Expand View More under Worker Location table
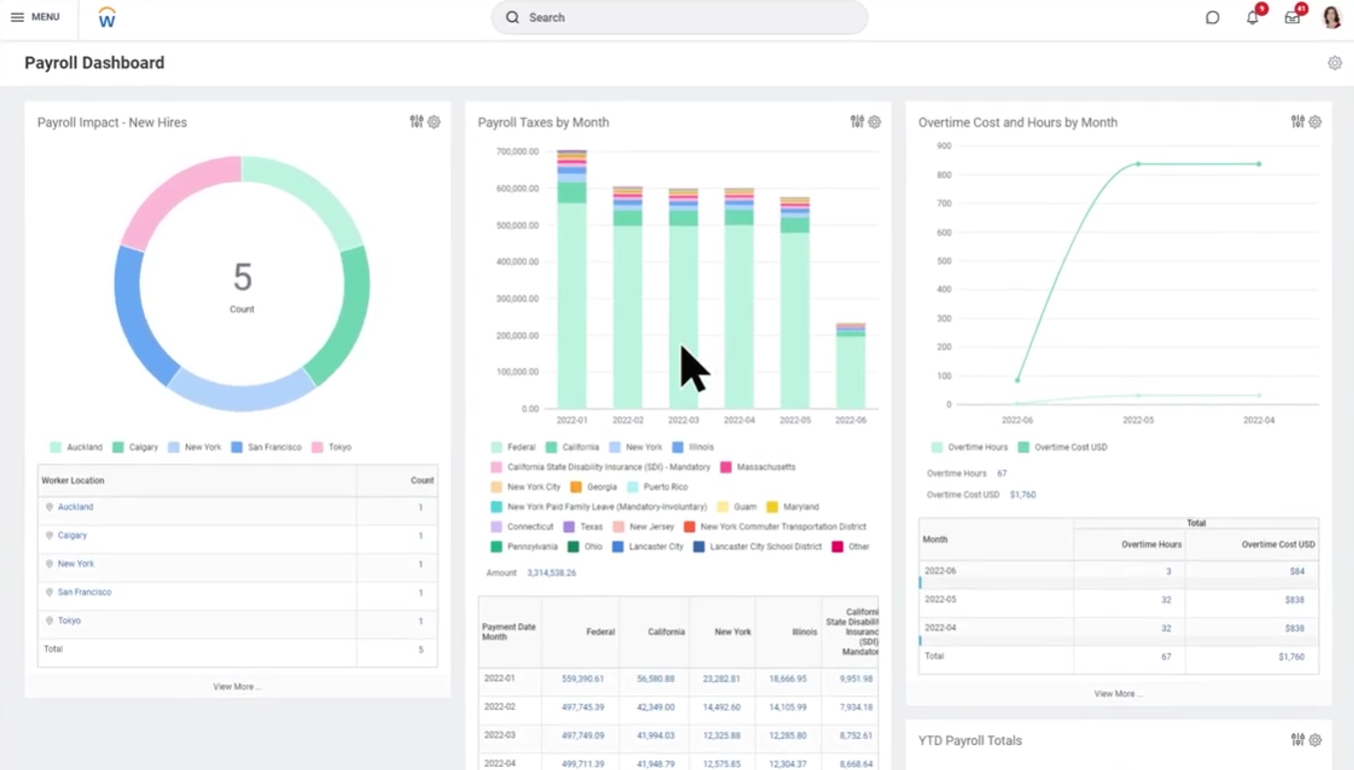 [237, 687]
